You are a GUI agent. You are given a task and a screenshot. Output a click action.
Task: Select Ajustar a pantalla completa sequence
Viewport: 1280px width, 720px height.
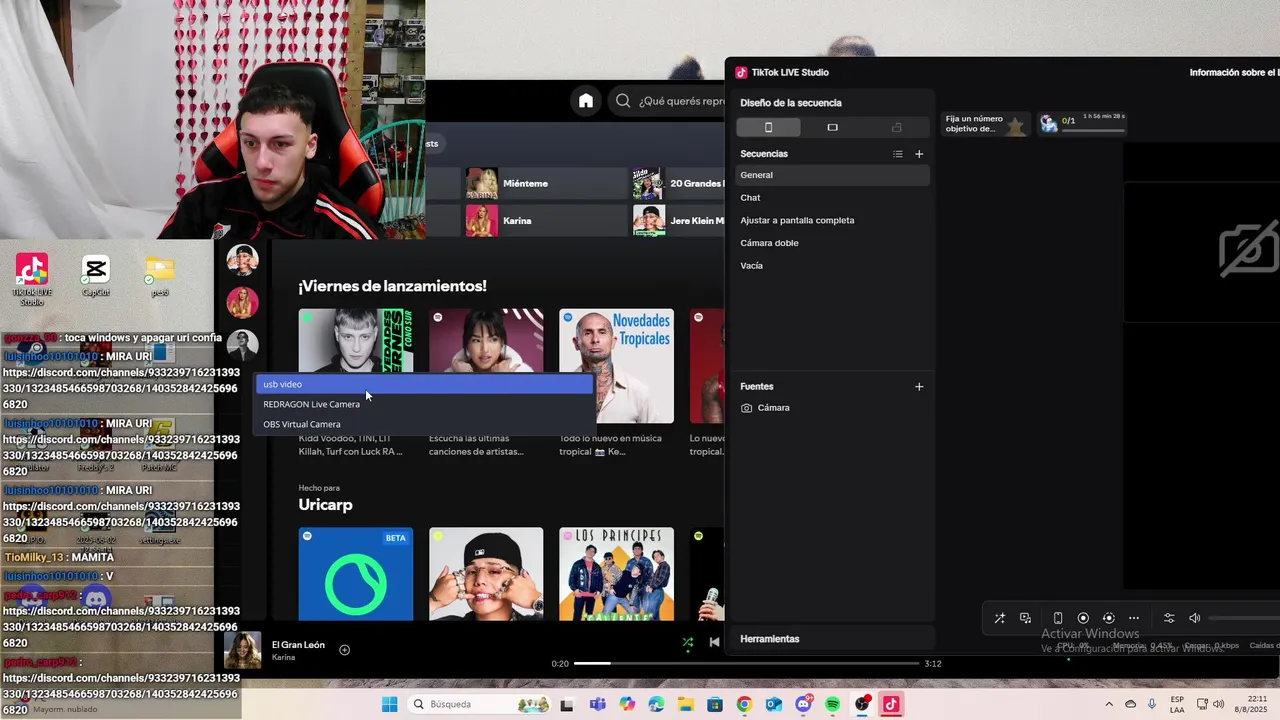833,220
